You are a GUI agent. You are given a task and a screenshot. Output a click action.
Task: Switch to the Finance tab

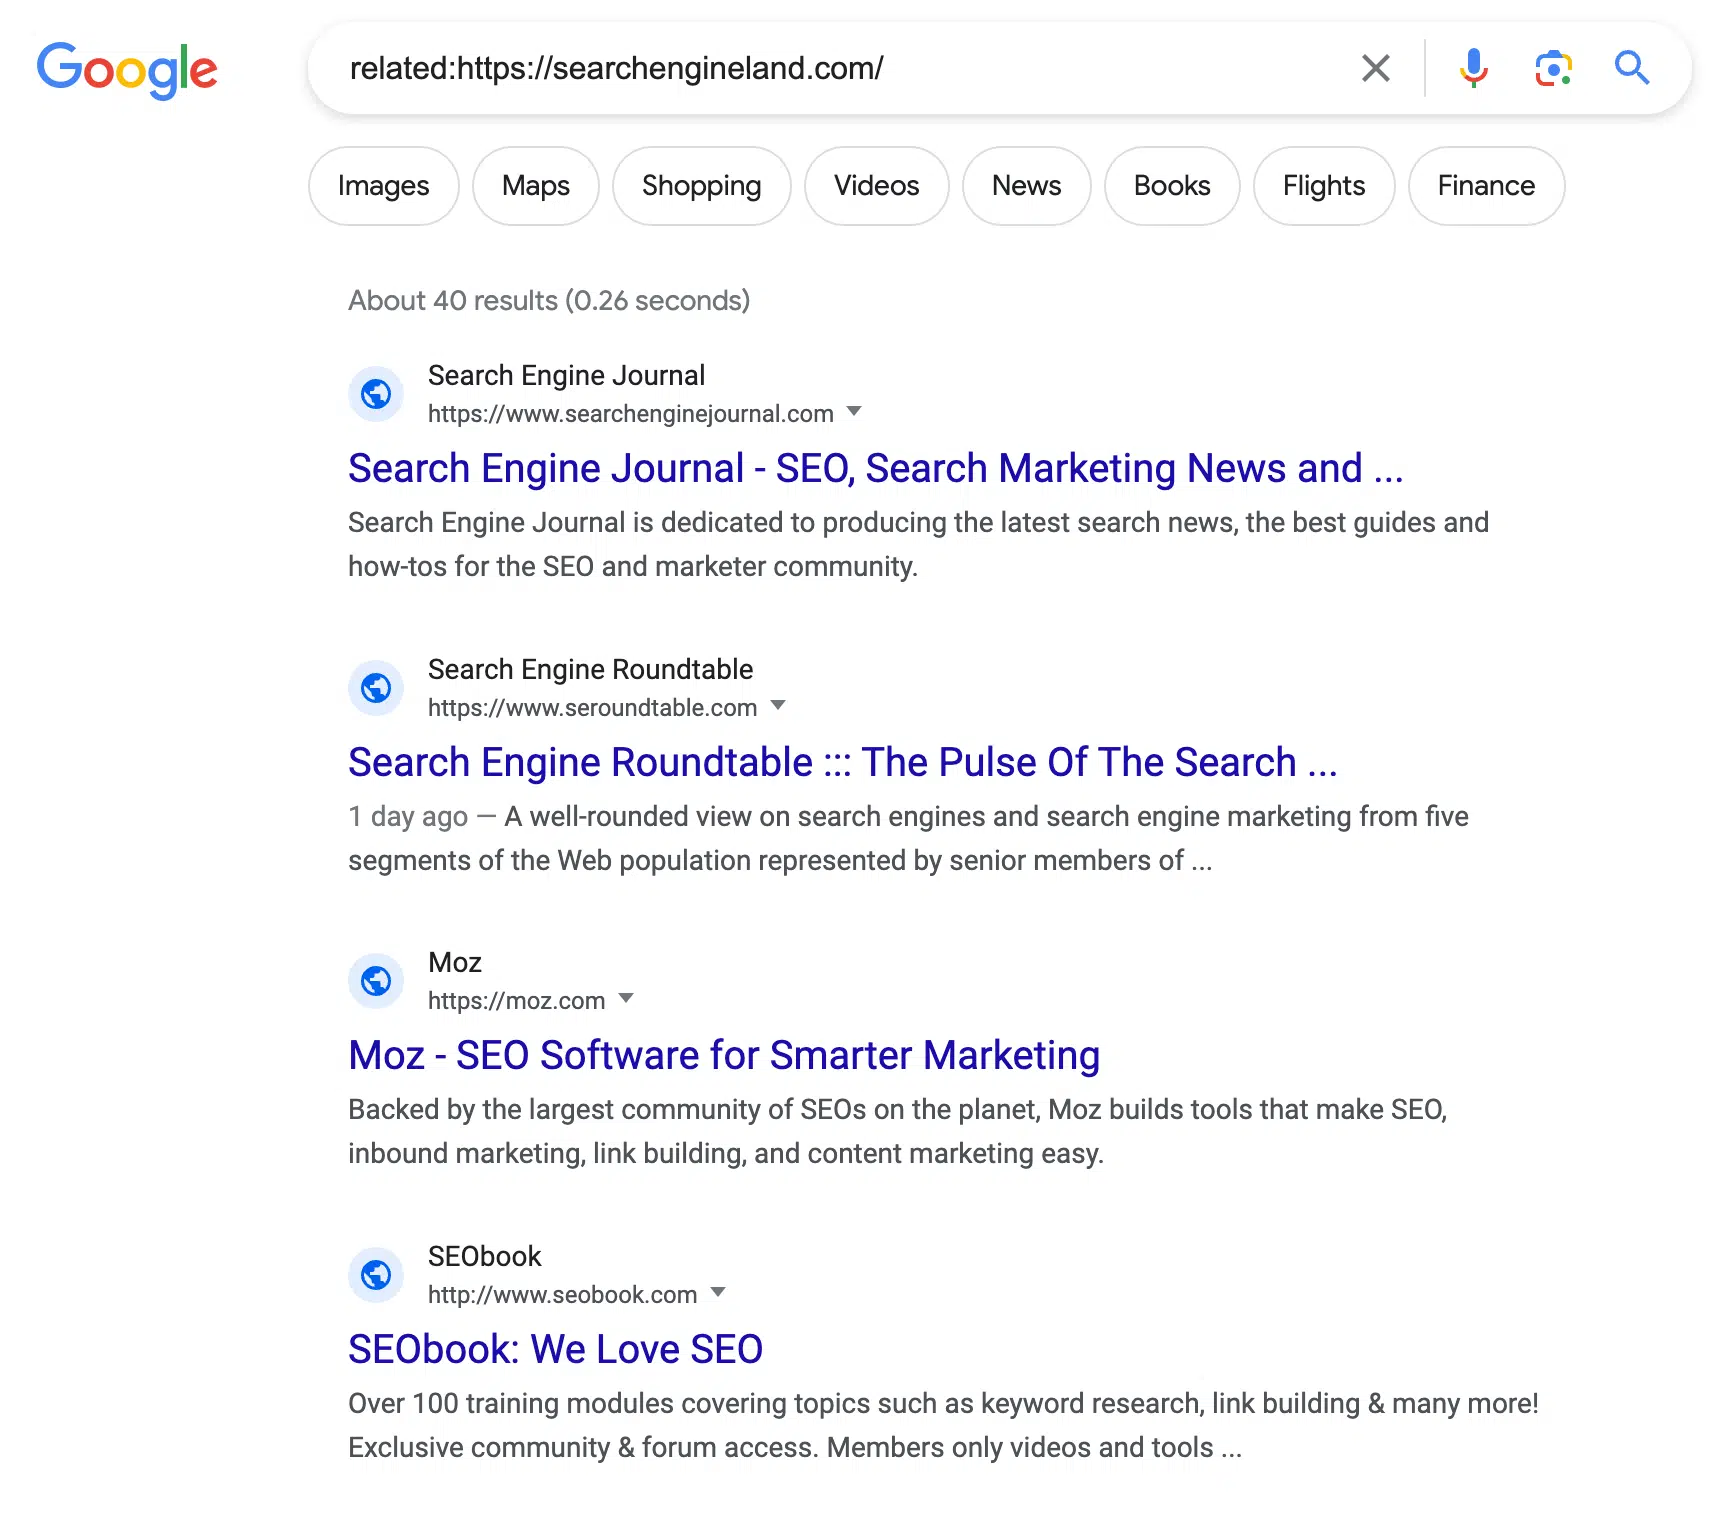point(1487,186)
